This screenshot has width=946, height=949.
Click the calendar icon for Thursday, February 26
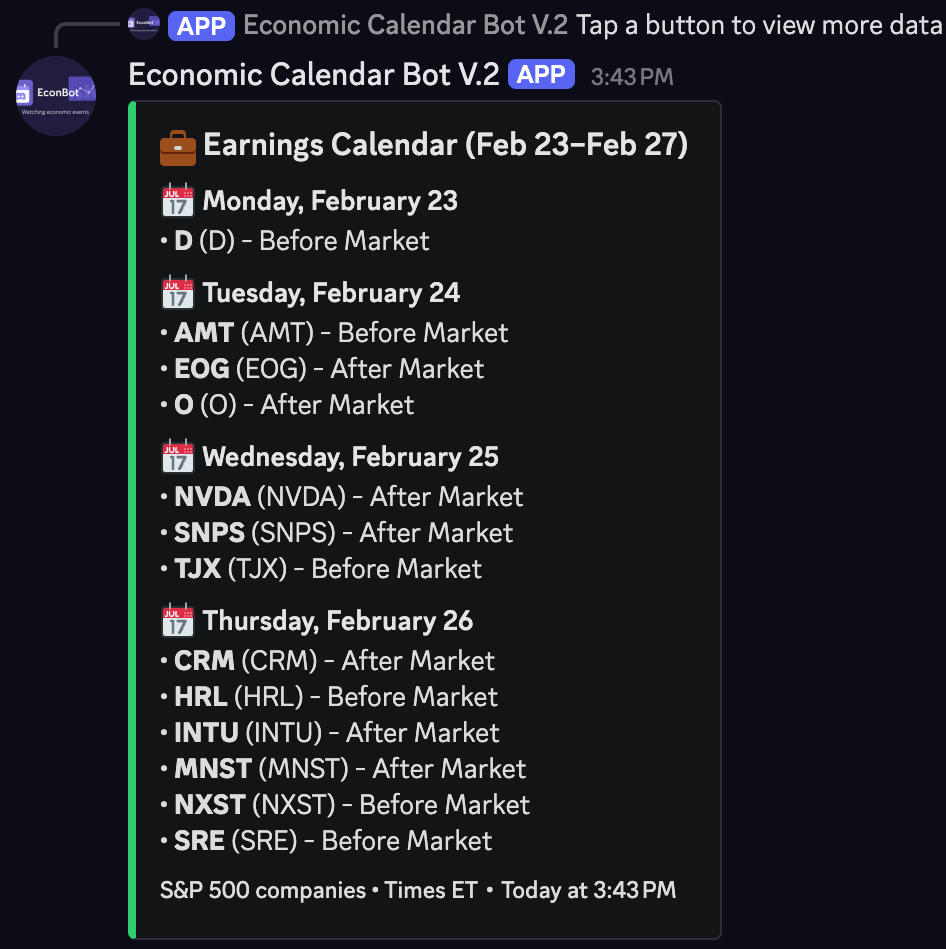177,619
